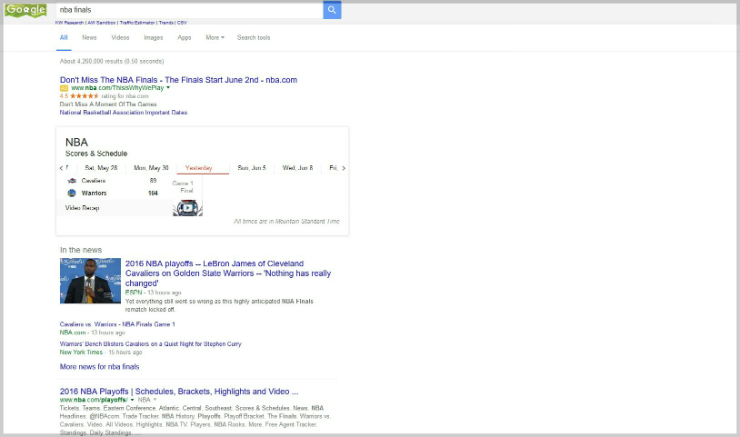
Task: Click the About 4,260,000 results text
Action: [x=112, y=61]
